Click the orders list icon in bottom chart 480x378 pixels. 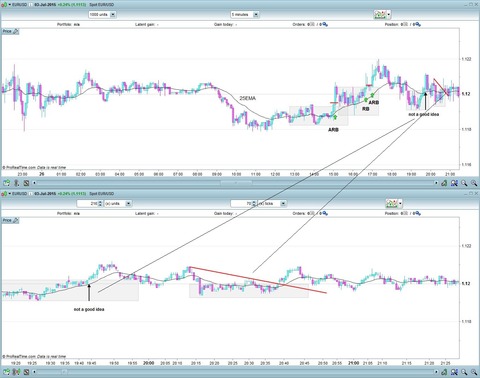312,213
